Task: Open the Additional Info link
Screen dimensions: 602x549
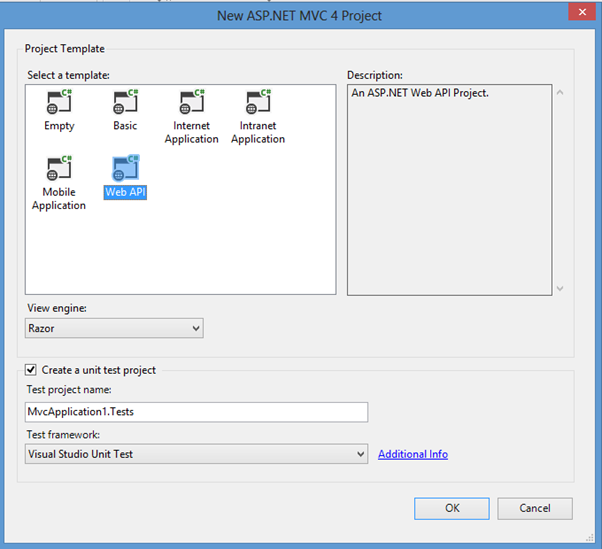Action: tap(412, 454)
